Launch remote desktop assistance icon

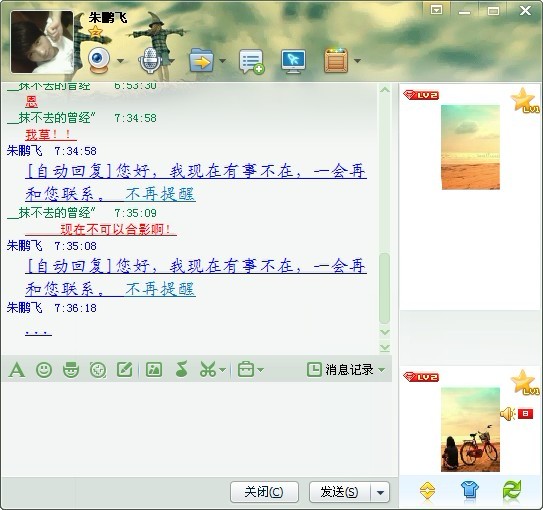click(x=293, y=61)
